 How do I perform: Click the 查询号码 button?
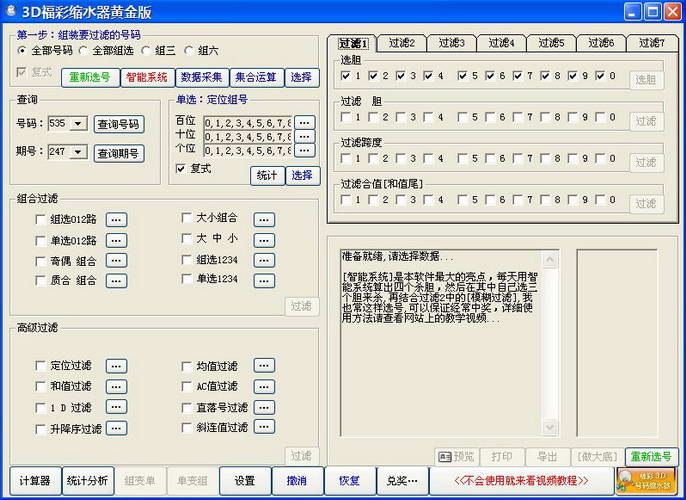[119, 125]
